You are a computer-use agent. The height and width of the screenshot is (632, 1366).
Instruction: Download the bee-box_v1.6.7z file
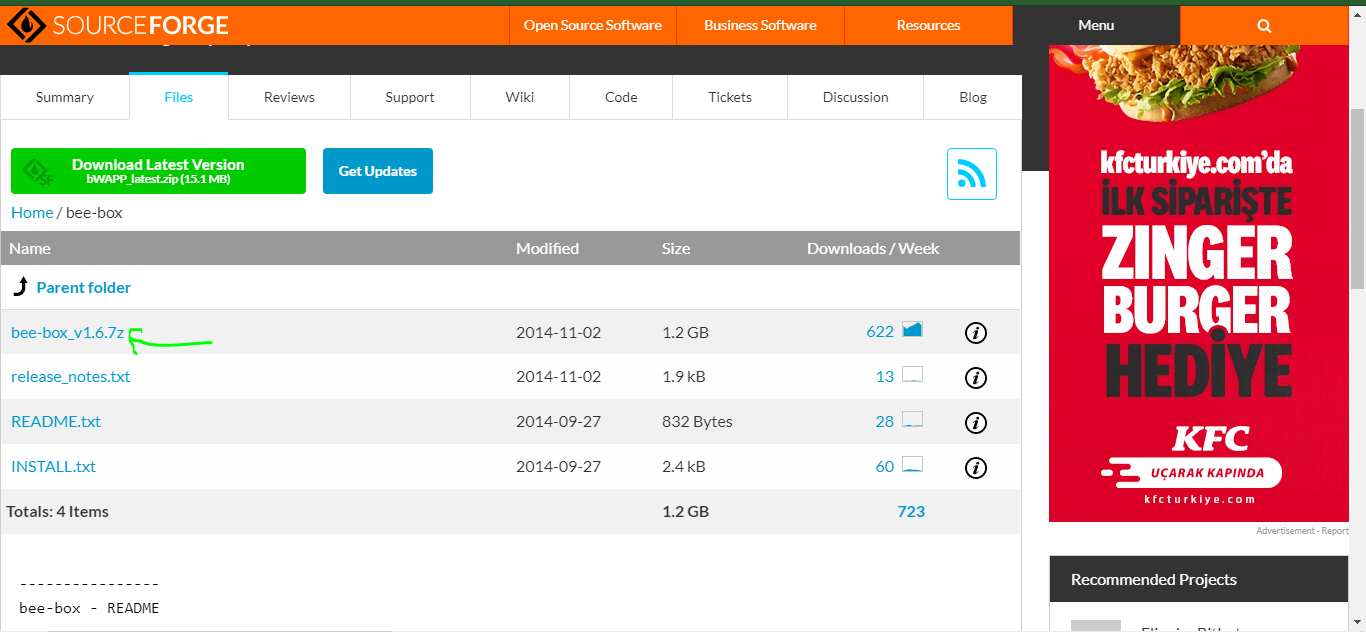click(x=67, y=332)
